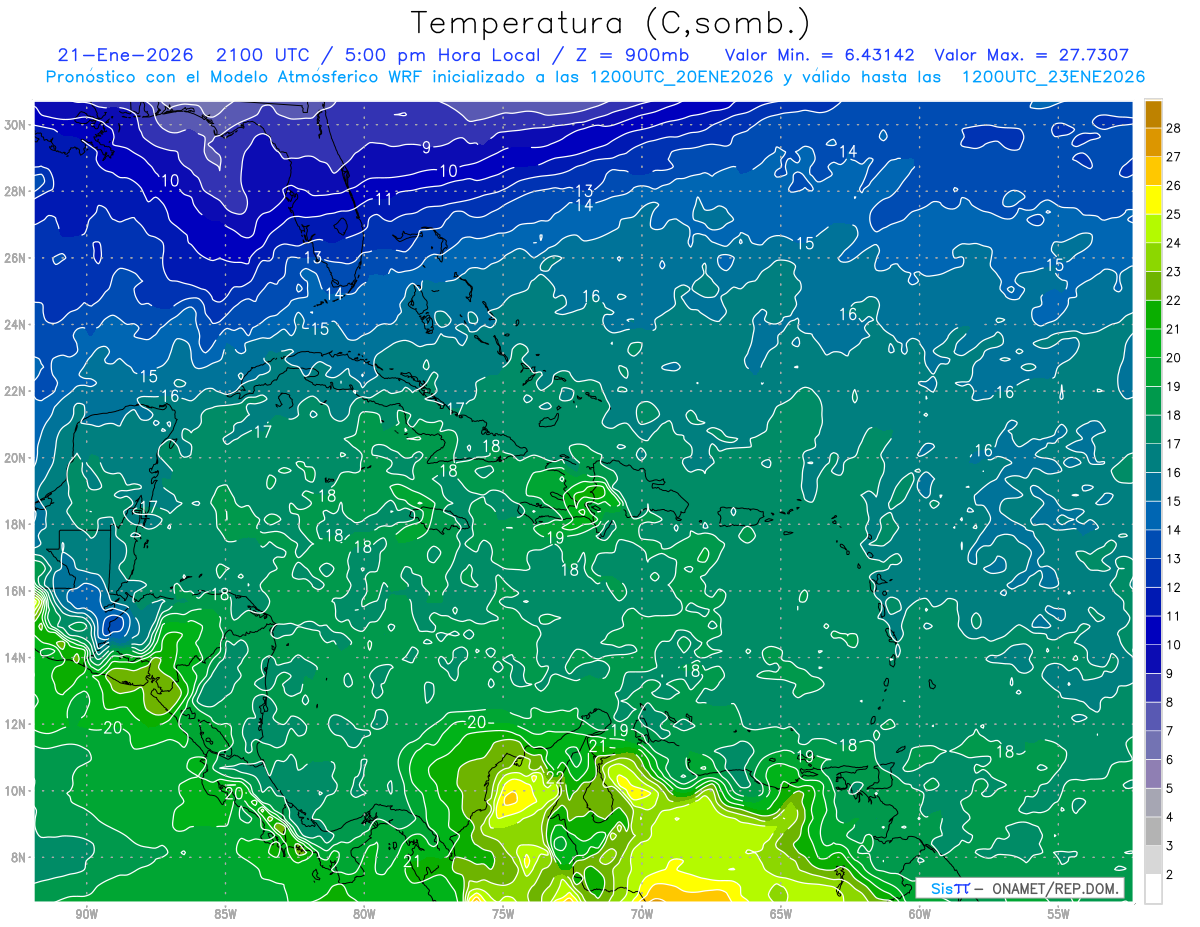Click latitude label "14N"

point(16,658)
